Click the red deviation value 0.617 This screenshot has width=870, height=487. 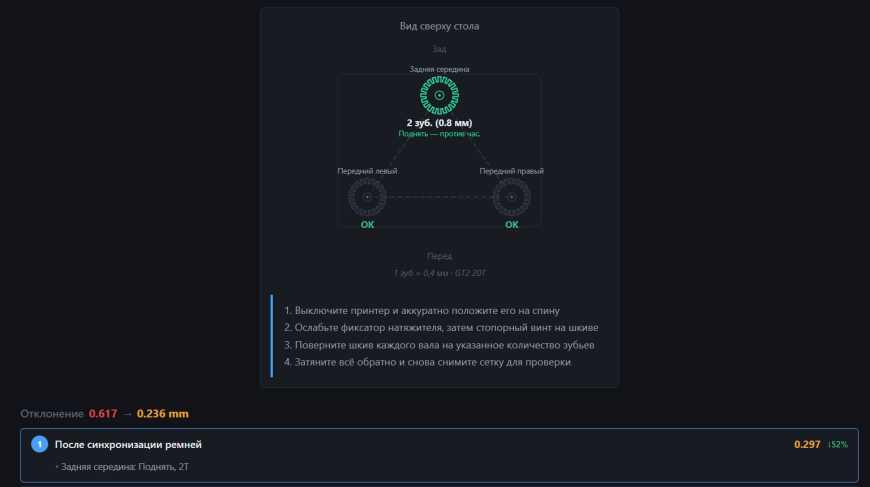point(103,414)
